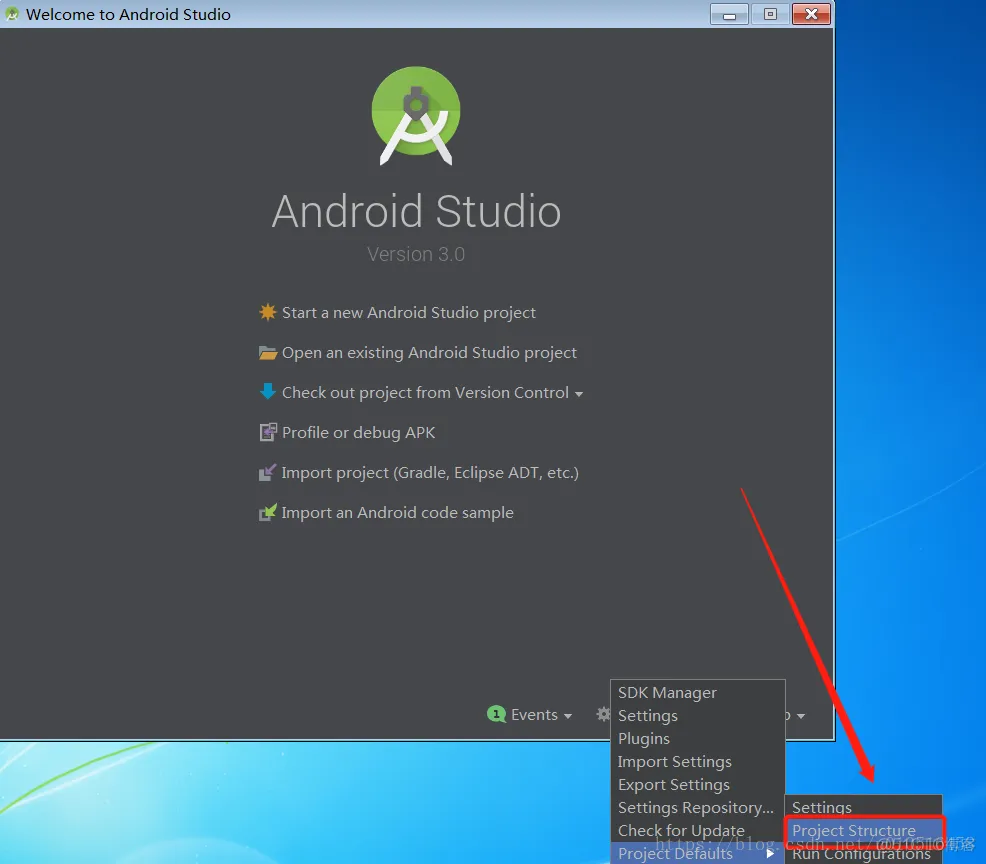
Task: Select Settings Repository... menu entry
Action: tap(697, 807)
